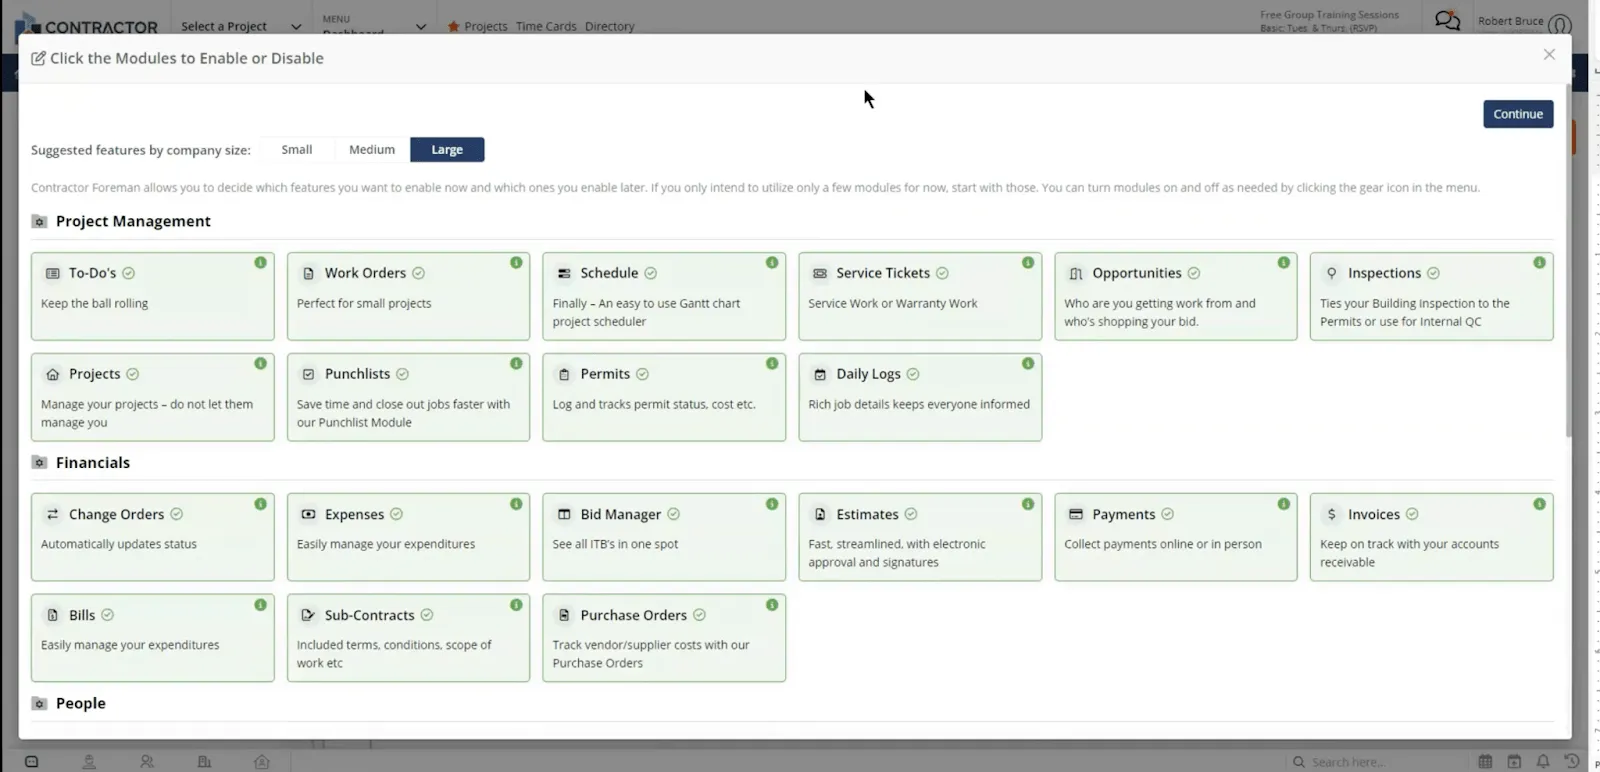Viewport: 1600px width, 772px height.
Task: Click the history clock icon in bottom bar
Action: pos(1572,762)
